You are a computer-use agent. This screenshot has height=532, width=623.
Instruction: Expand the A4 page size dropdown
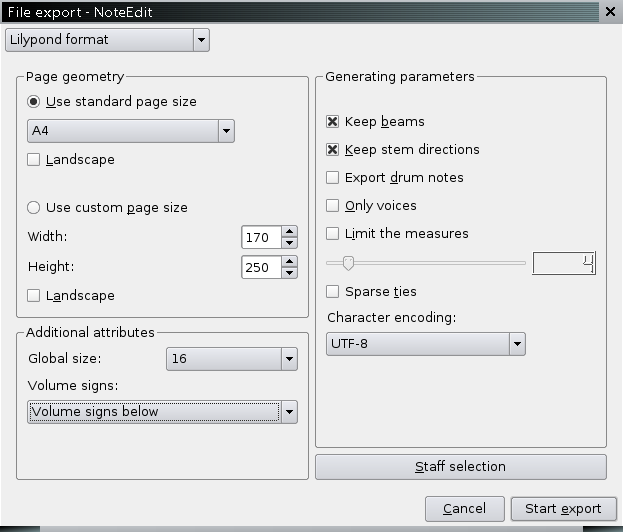(x=226, y=131)
